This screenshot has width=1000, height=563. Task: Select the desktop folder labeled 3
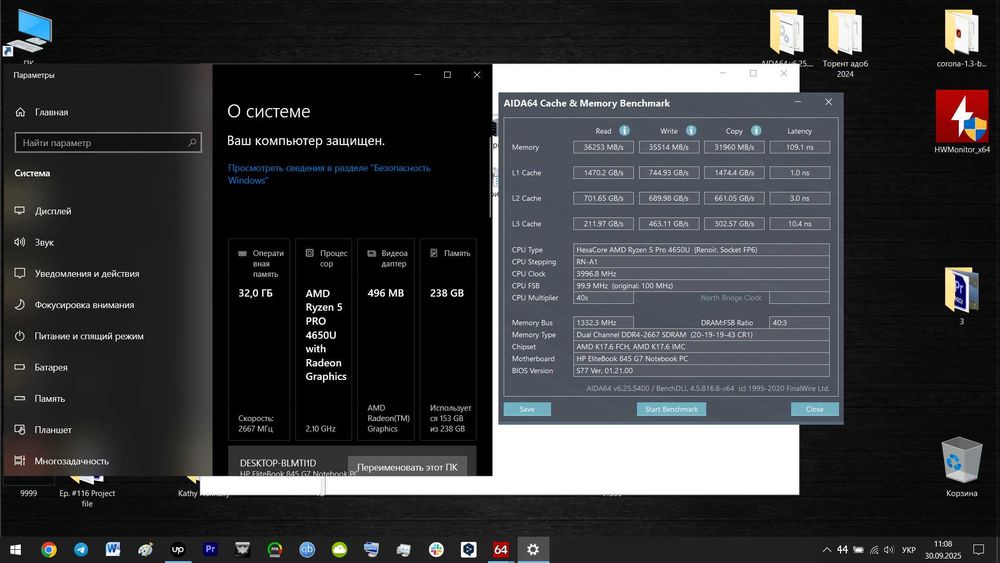click(962, 296)
